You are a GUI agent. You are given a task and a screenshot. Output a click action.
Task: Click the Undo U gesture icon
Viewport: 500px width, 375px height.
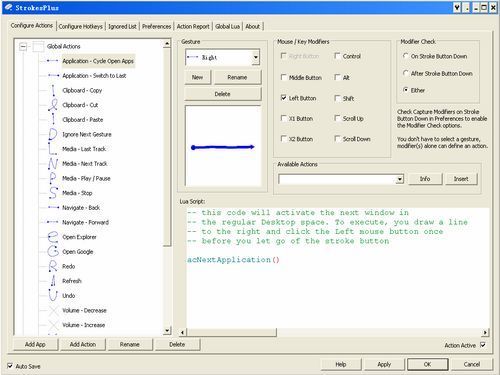(x=53, y=295)
